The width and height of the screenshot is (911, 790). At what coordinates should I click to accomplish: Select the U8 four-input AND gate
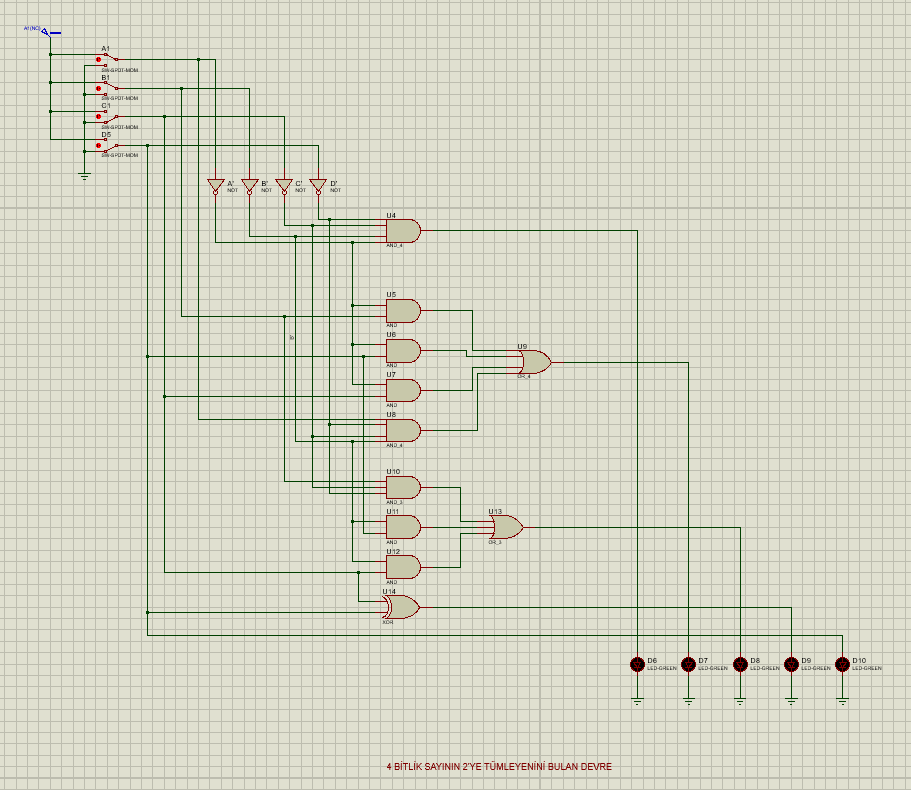[x=404, y=430]
